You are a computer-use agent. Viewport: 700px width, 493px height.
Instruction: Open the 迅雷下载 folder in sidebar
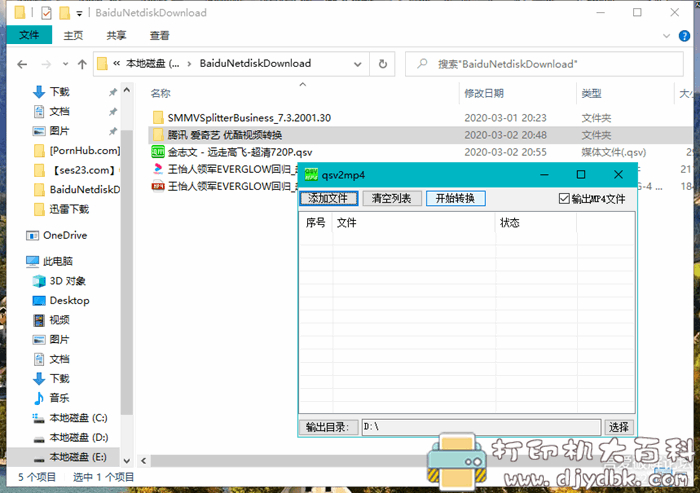(62, 209)
